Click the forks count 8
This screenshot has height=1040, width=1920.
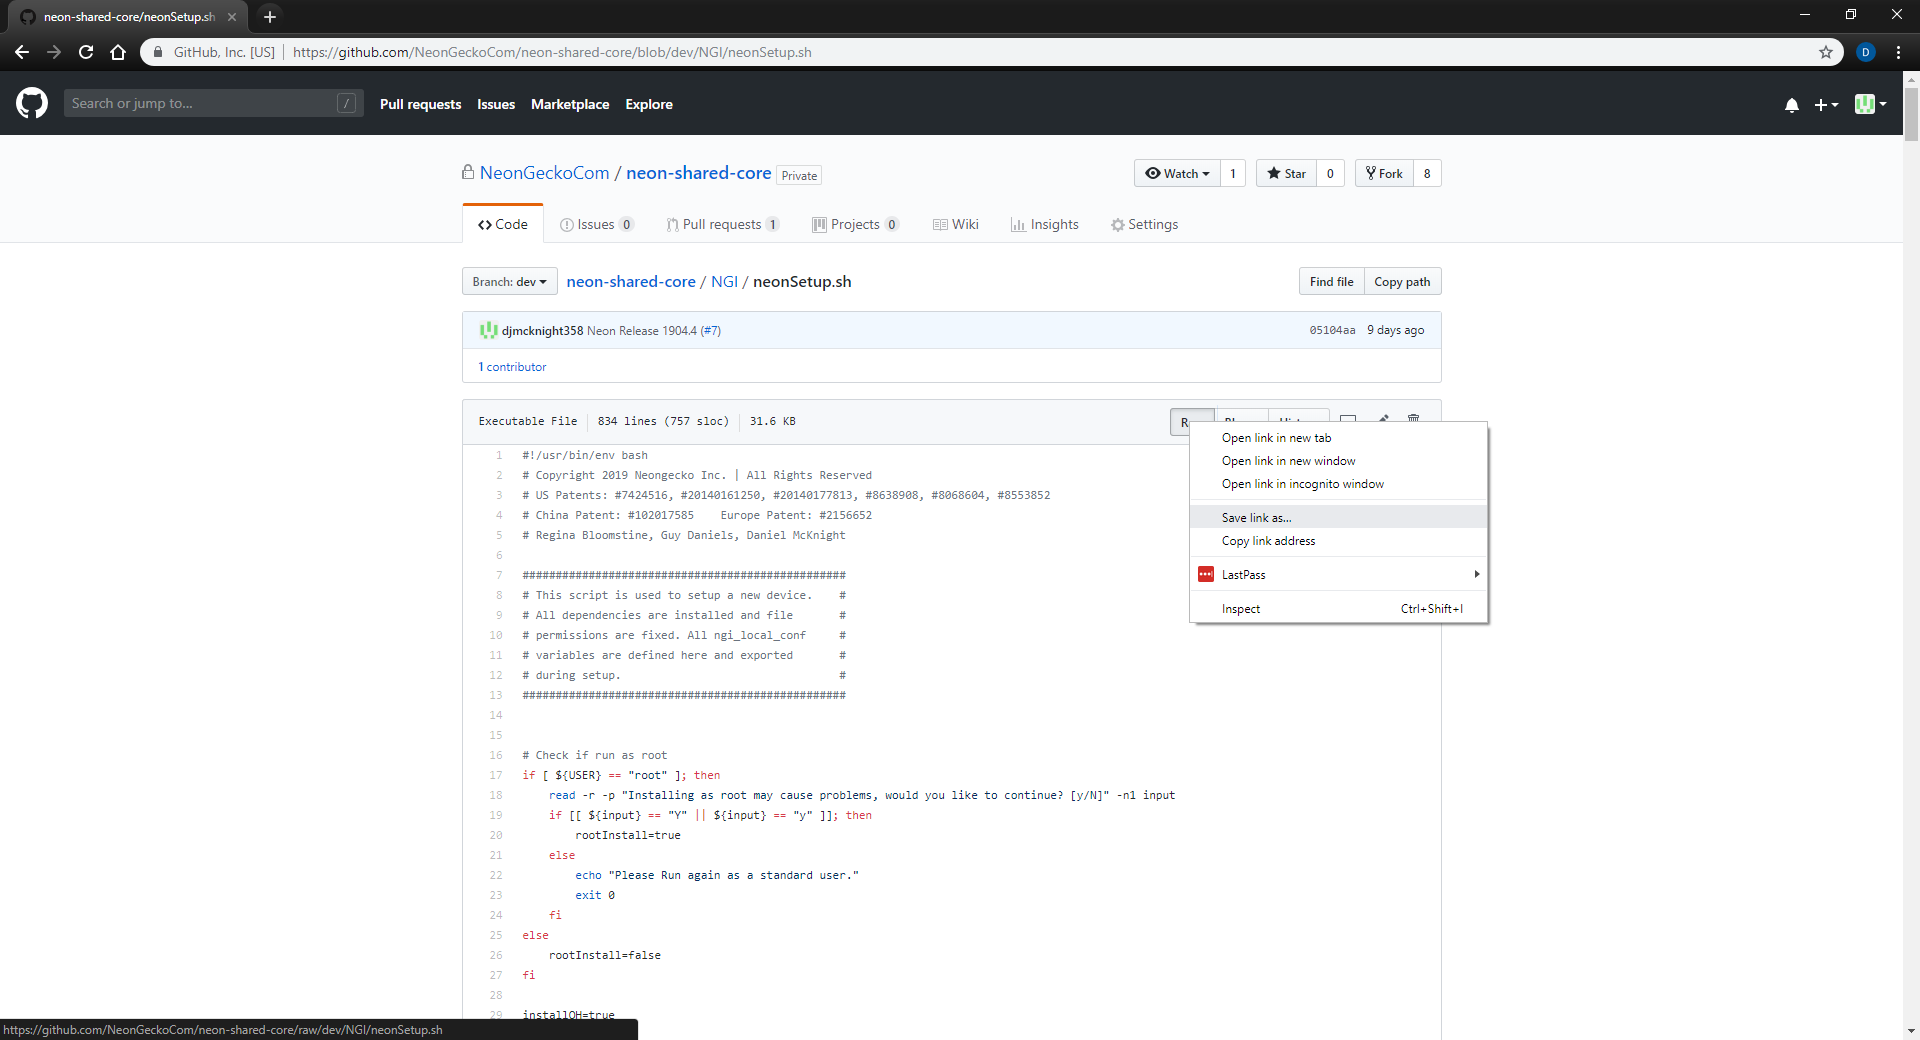pos(1427,173)
